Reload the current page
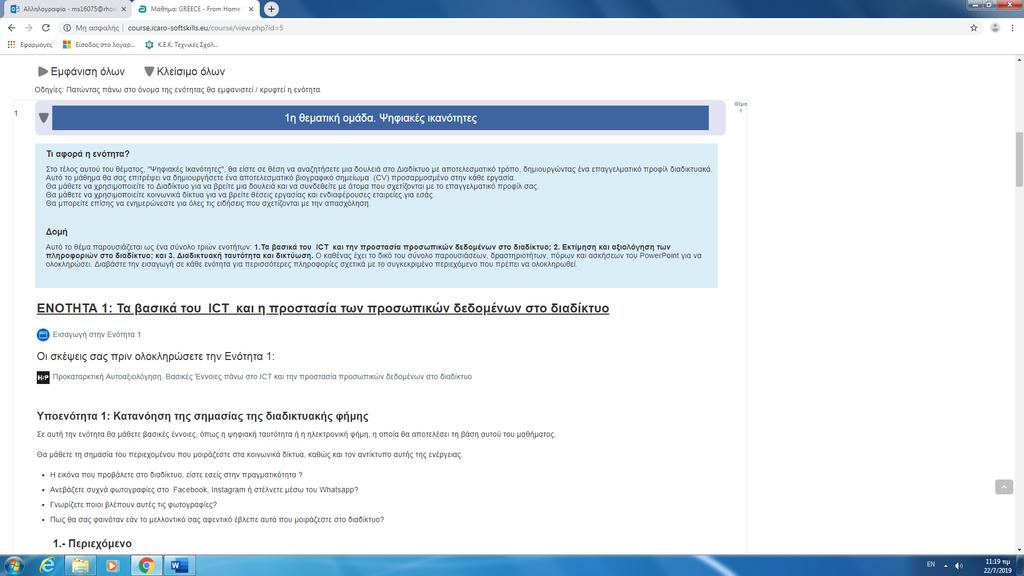The image size is (1024, 576). coord(46,28)
